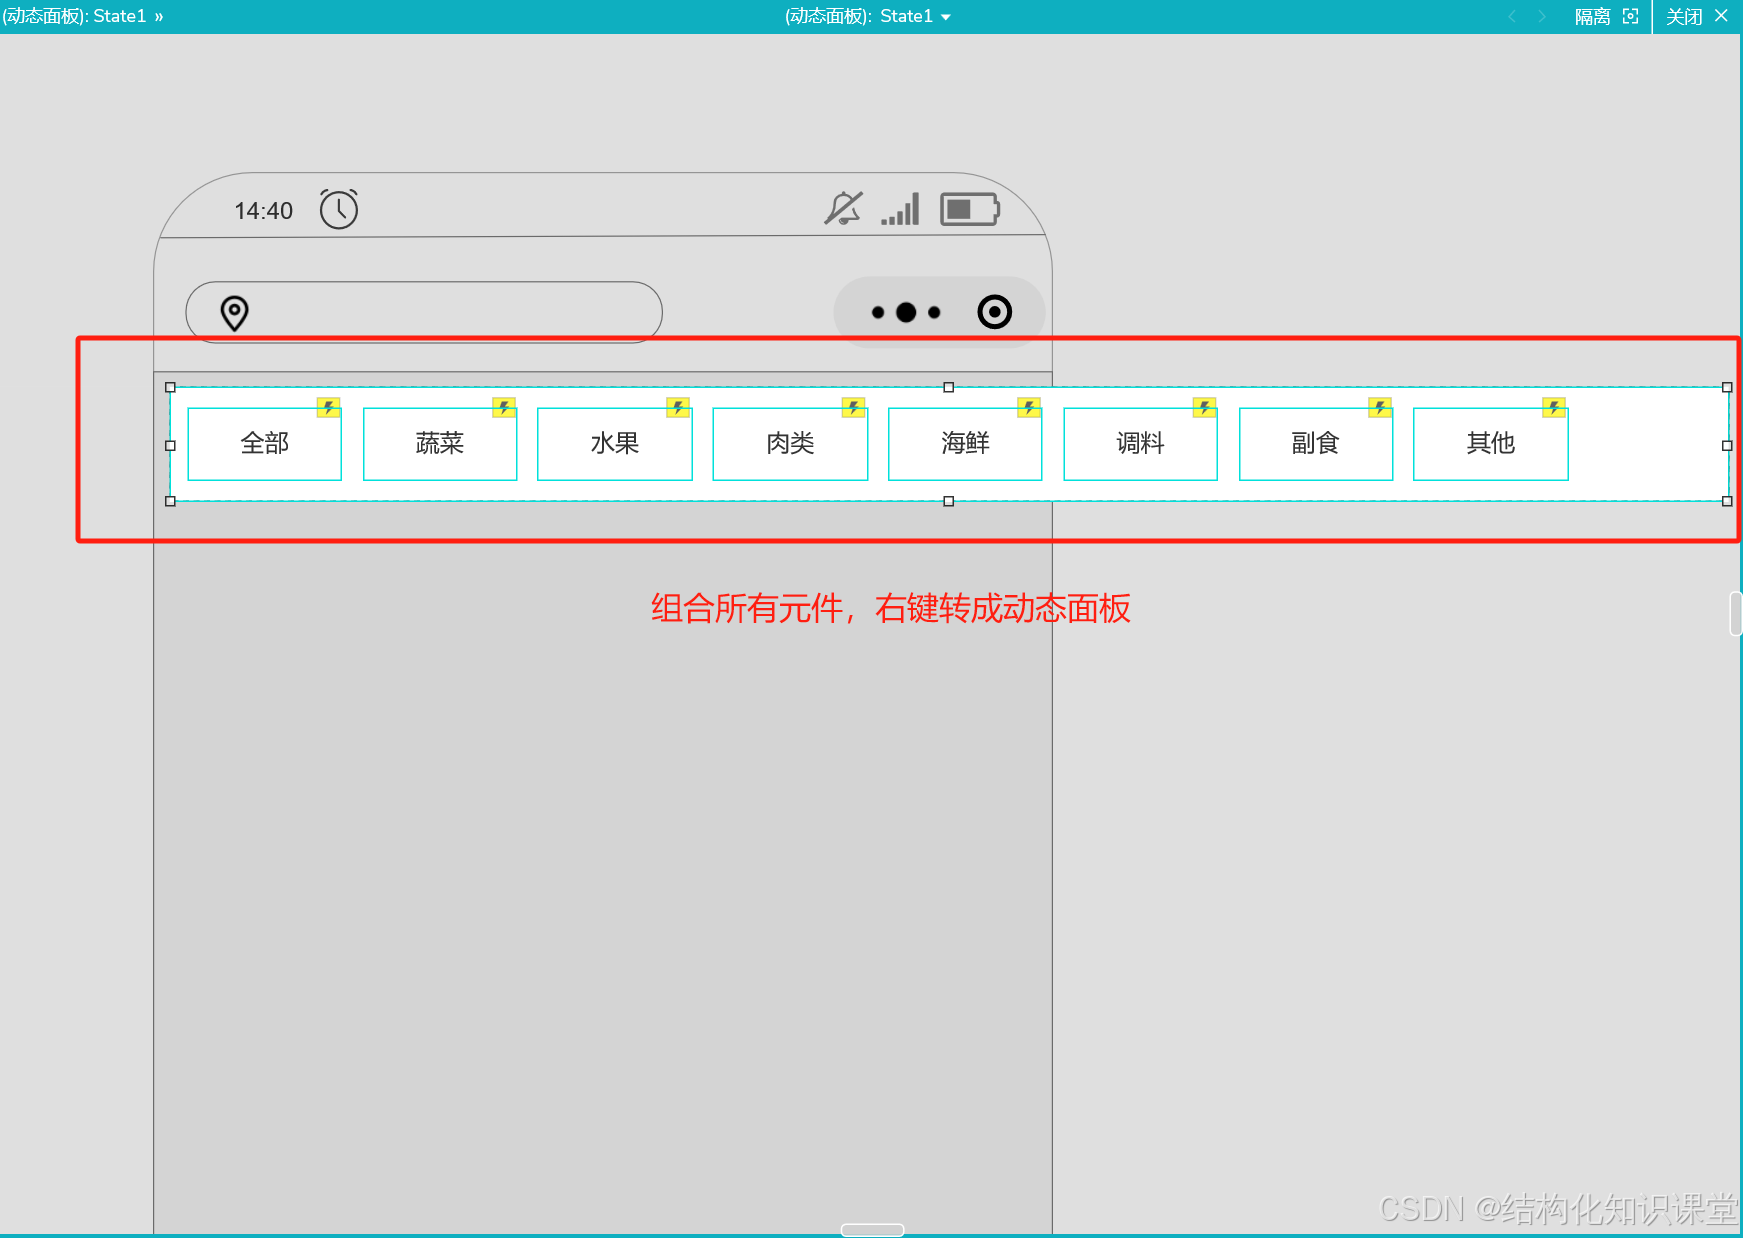Click the interaction lightning badge on 副食
This screenshot has width=1743, height=1239.
click(1380, 407)
